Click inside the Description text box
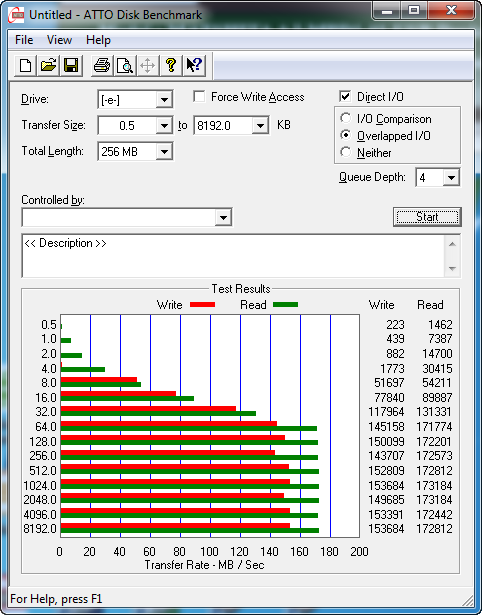Image resolution: width=482 pixels, height=615 pixels. tap(234, 256)
